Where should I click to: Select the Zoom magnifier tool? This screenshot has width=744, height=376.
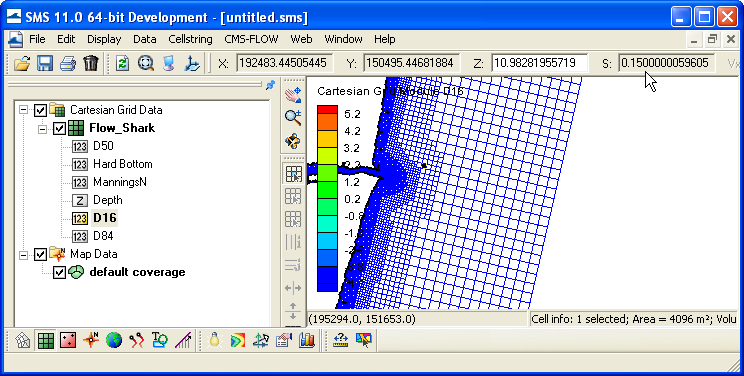293,117
